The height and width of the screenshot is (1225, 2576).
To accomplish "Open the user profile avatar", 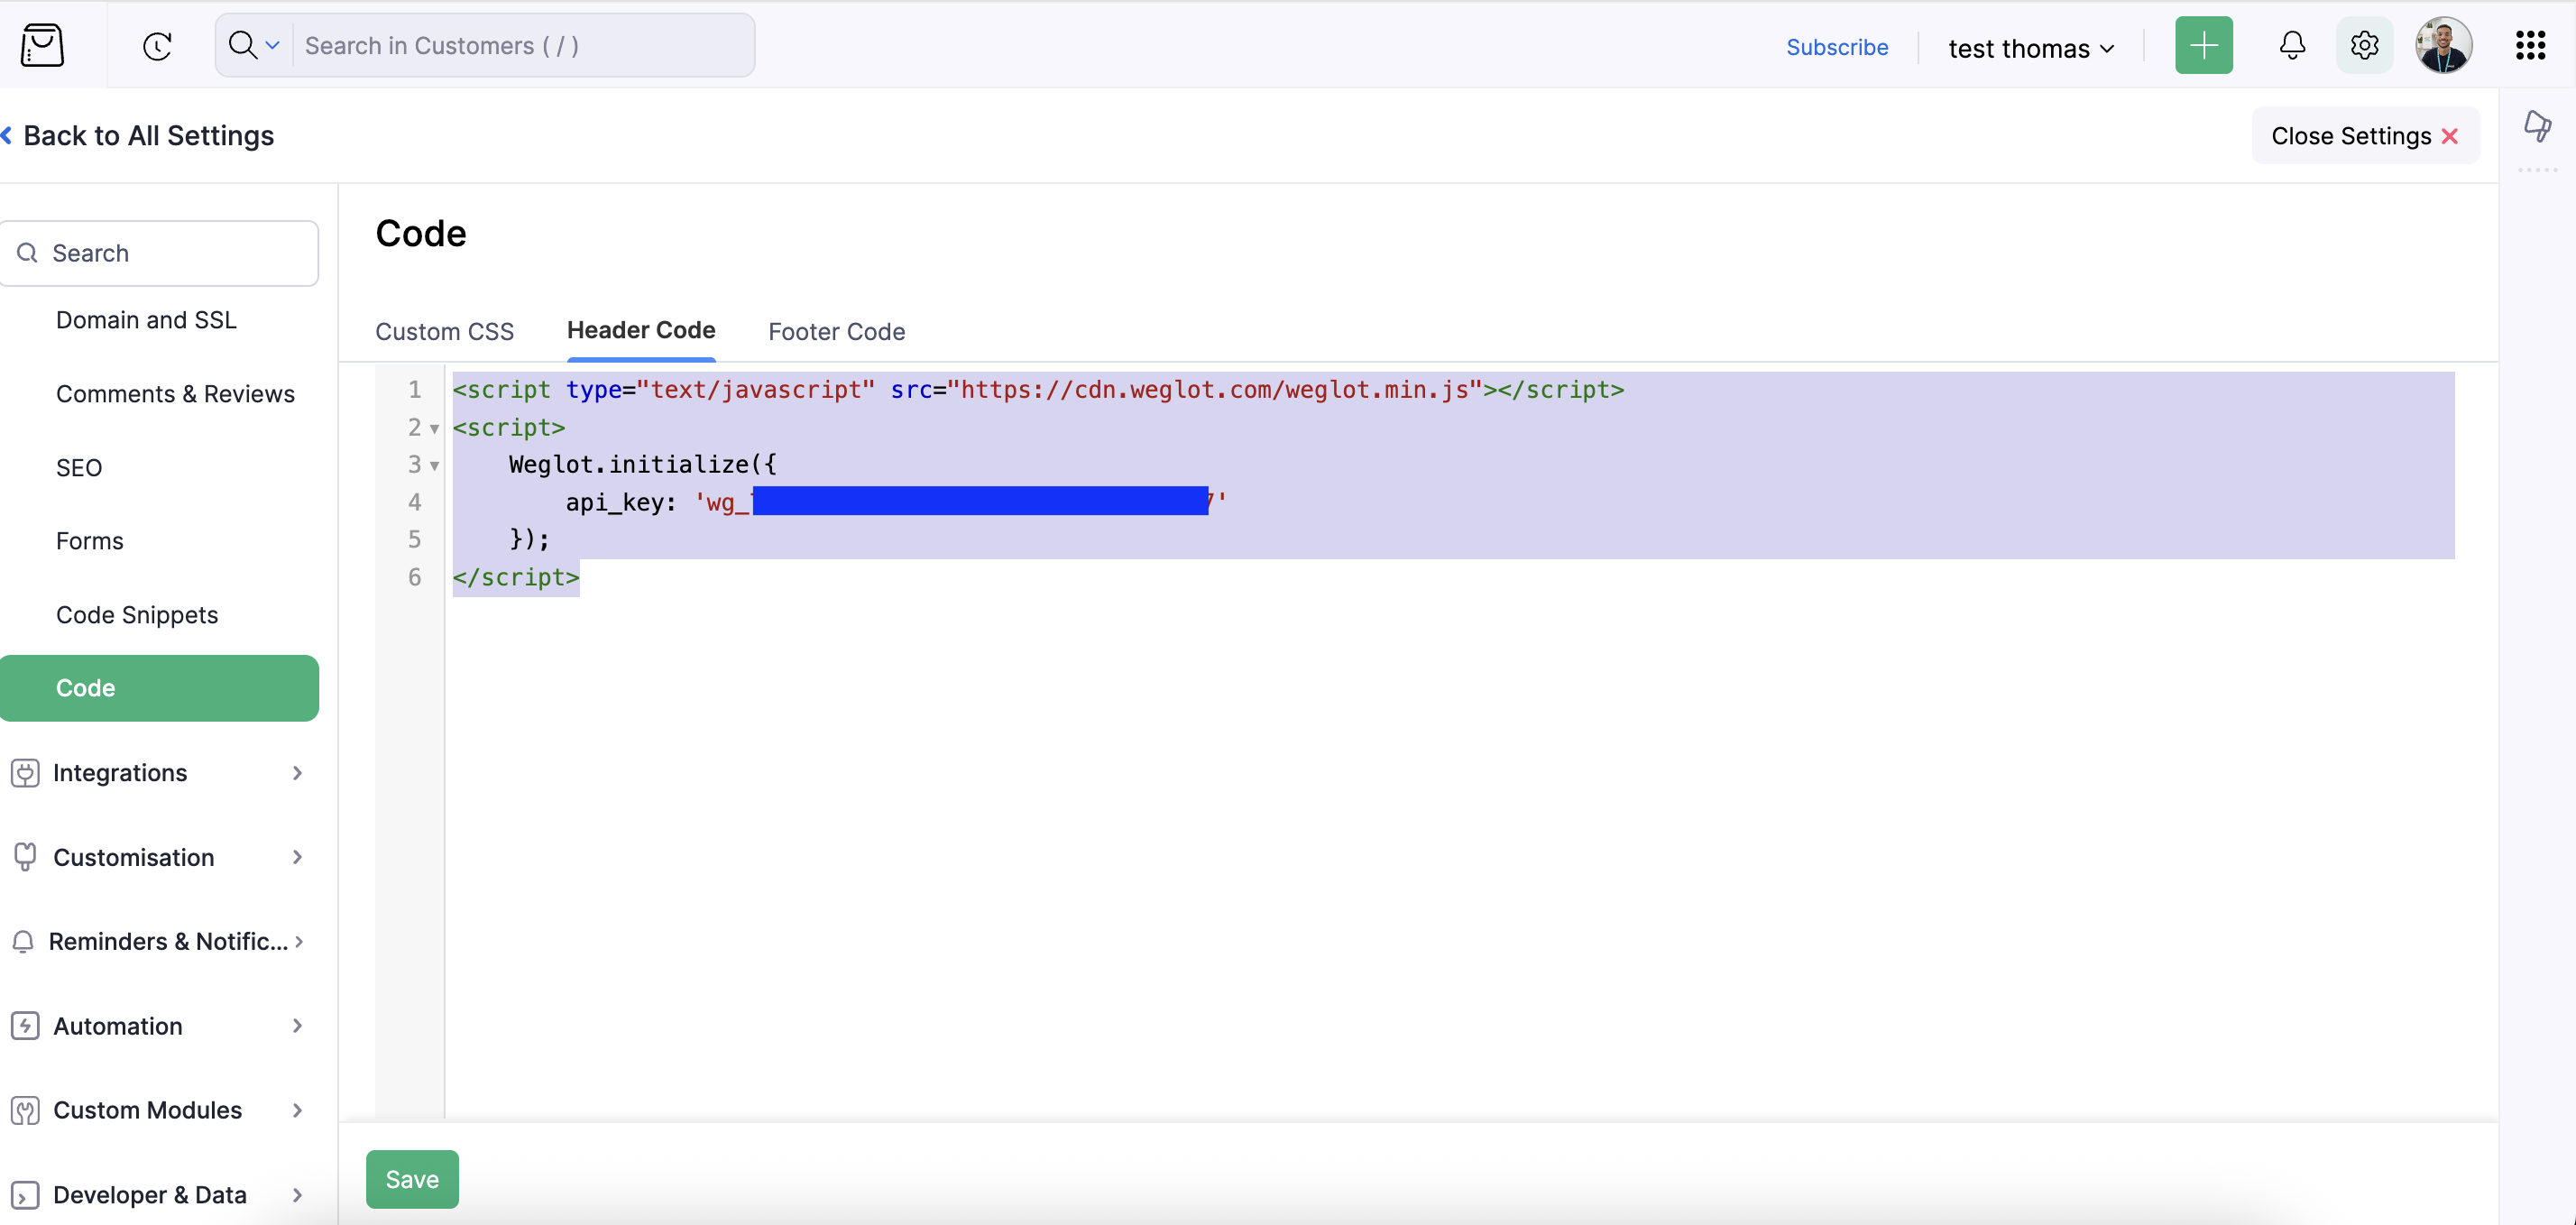I will point(2443,45).
